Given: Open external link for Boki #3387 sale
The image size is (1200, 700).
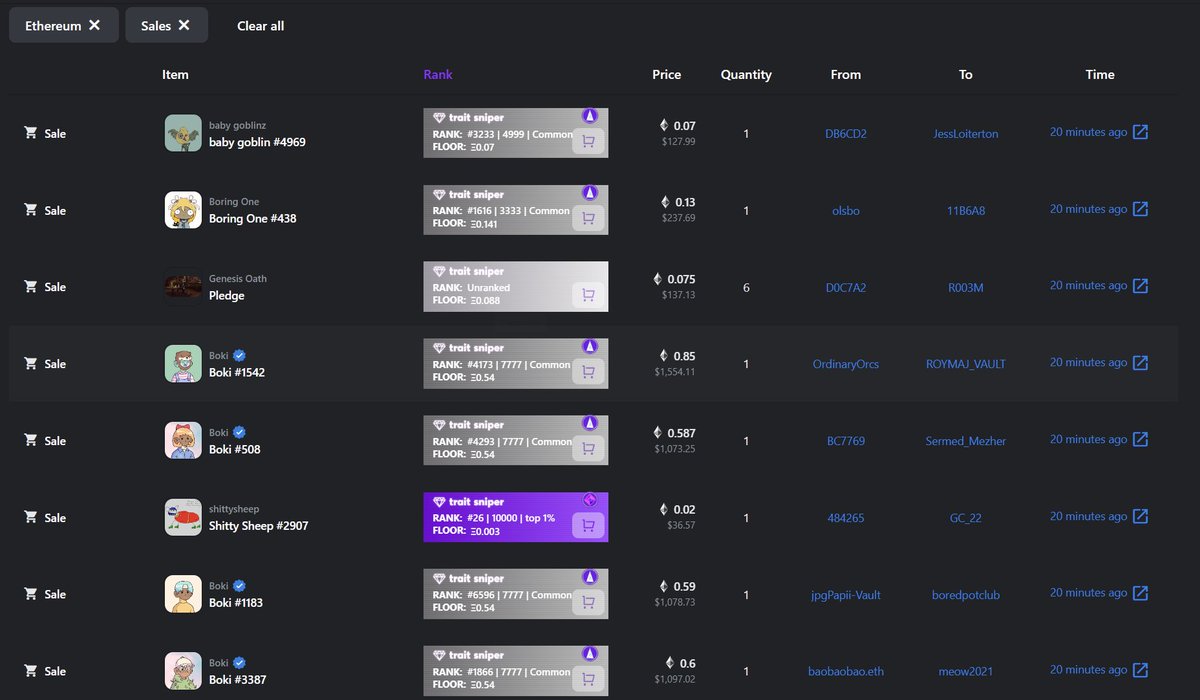Looking at the screenshot, I should 1140,670.
